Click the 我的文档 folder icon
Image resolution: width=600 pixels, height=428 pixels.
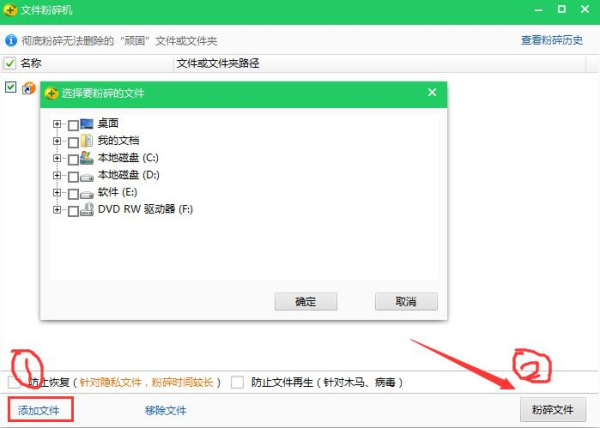(x=87, y=141)
